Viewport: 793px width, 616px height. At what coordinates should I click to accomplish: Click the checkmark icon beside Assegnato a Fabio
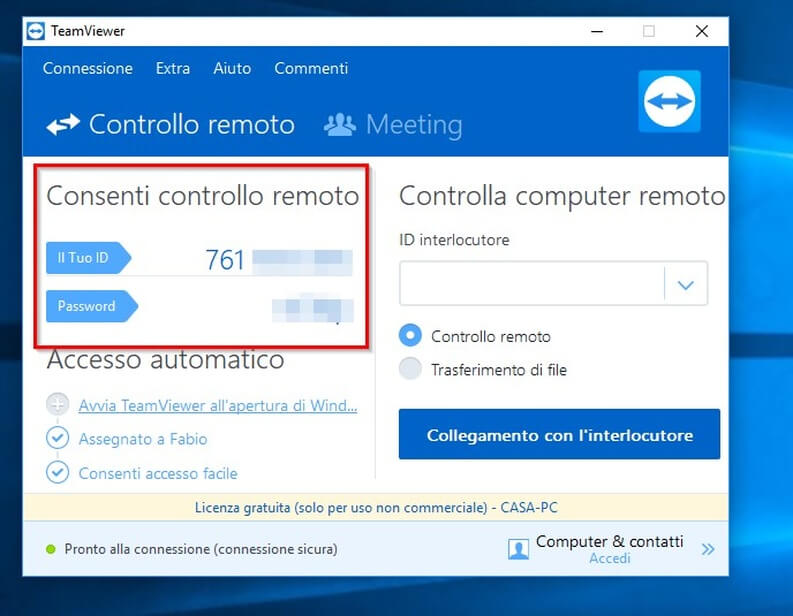click(x=58, y=438)
